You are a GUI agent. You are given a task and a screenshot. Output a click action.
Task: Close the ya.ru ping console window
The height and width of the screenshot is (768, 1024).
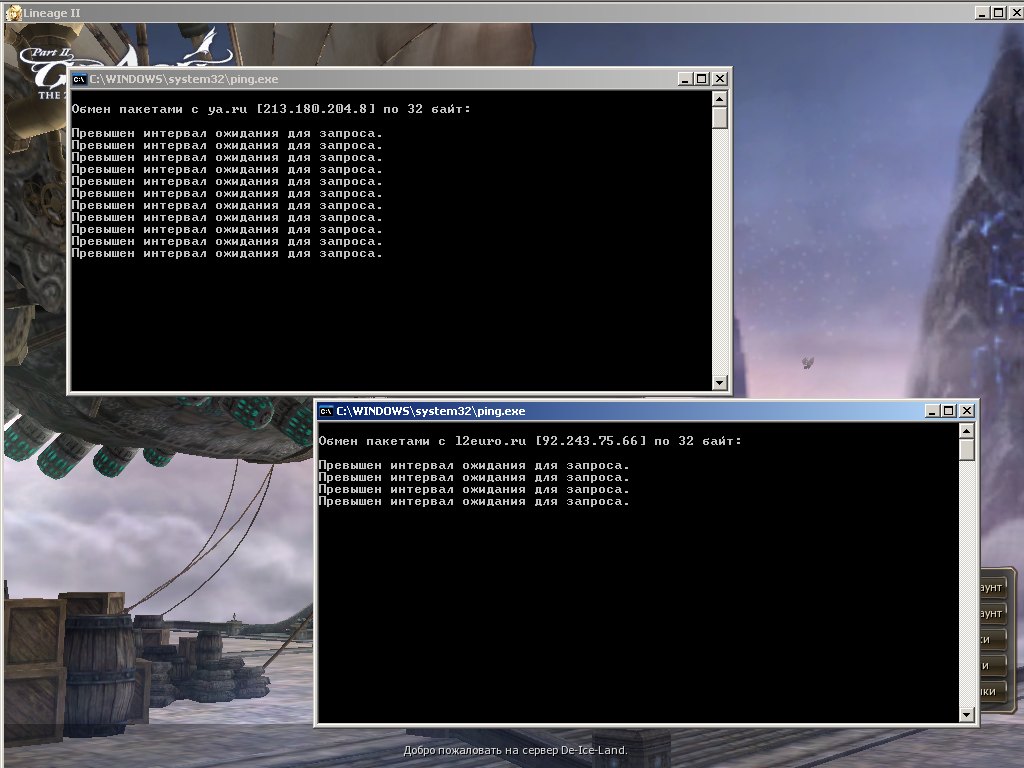[x=719, y=78]
